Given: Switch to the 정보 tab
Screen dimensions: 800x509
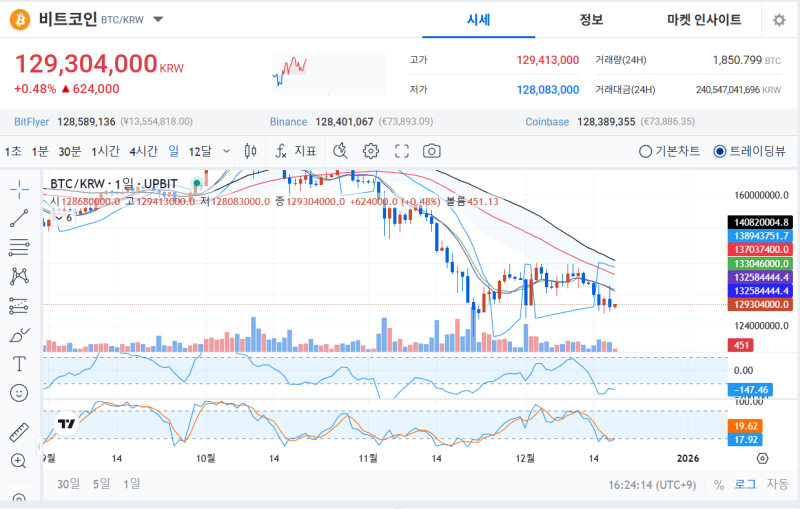Looking at the screenshot, I should 591,20.
